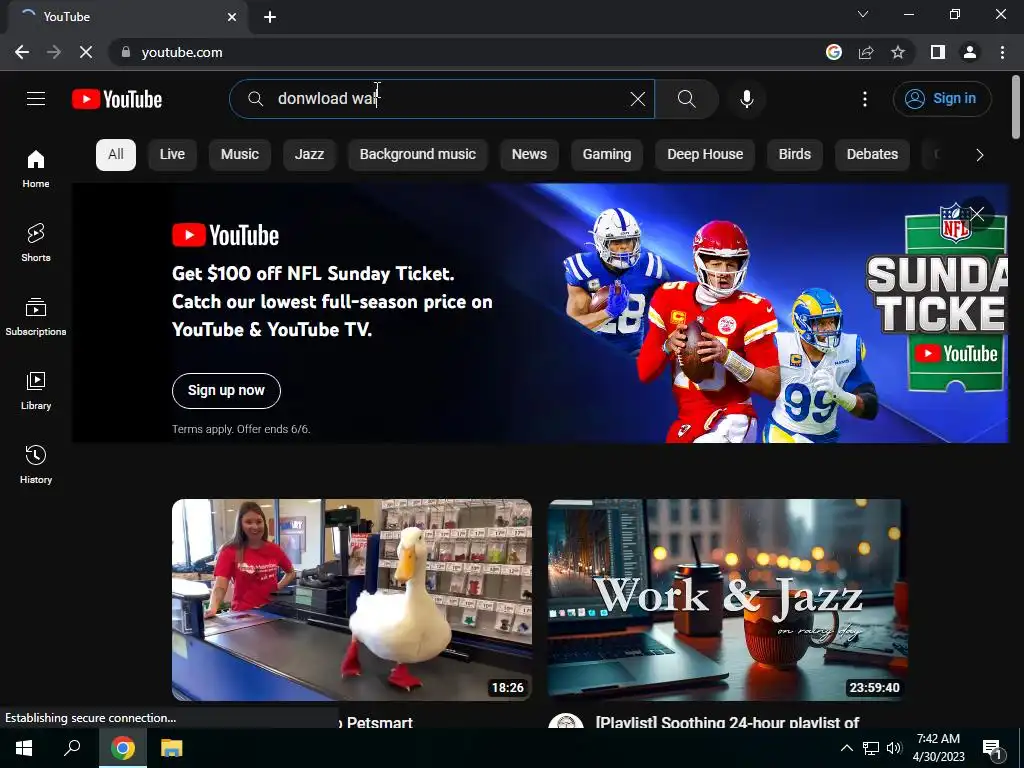
Task: Clear the search box with the X
Action: [637, 99]
